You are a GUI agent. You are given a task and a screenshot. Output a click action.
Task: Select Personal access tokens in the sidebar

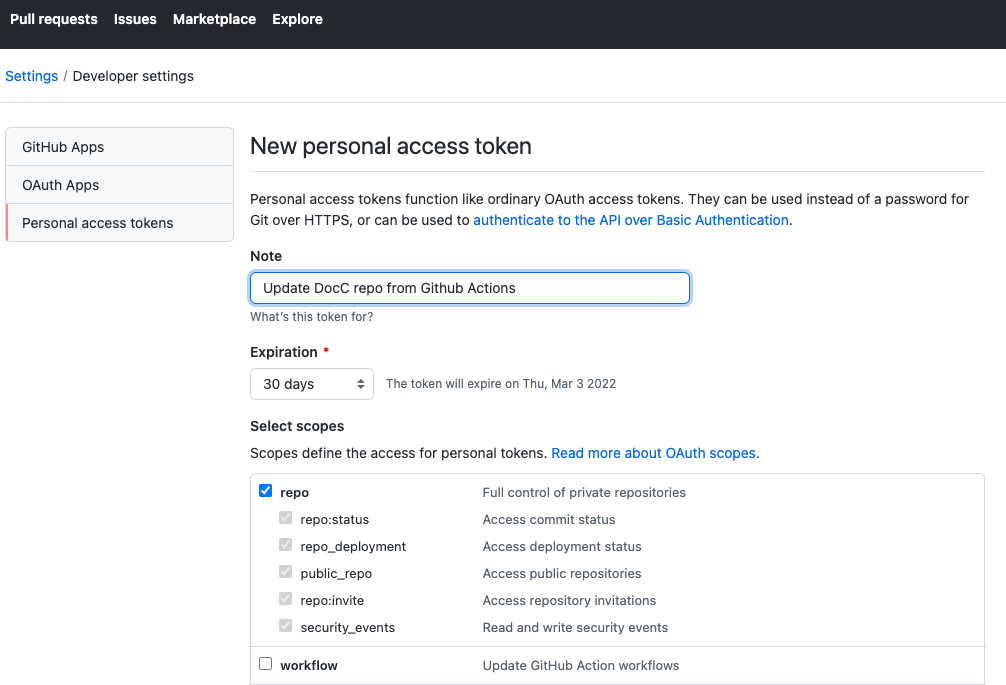[119, 223]
